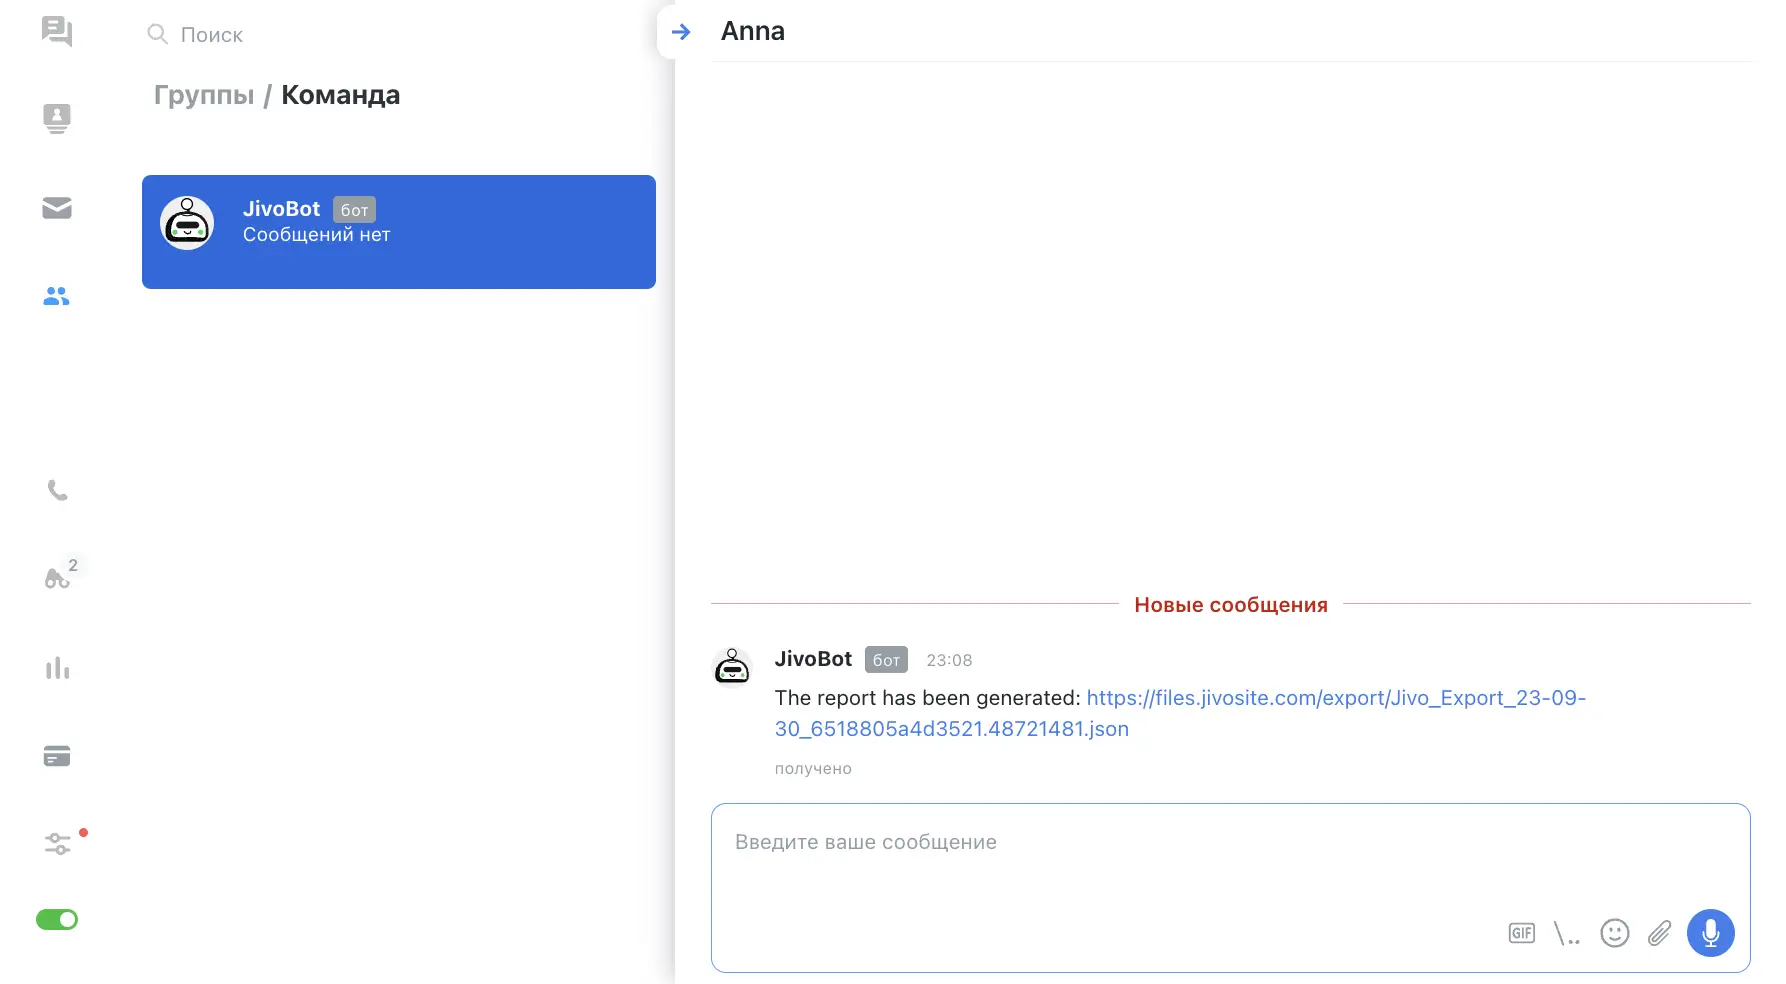
Task: Open the emoji picker
Action: [1614, 933]
